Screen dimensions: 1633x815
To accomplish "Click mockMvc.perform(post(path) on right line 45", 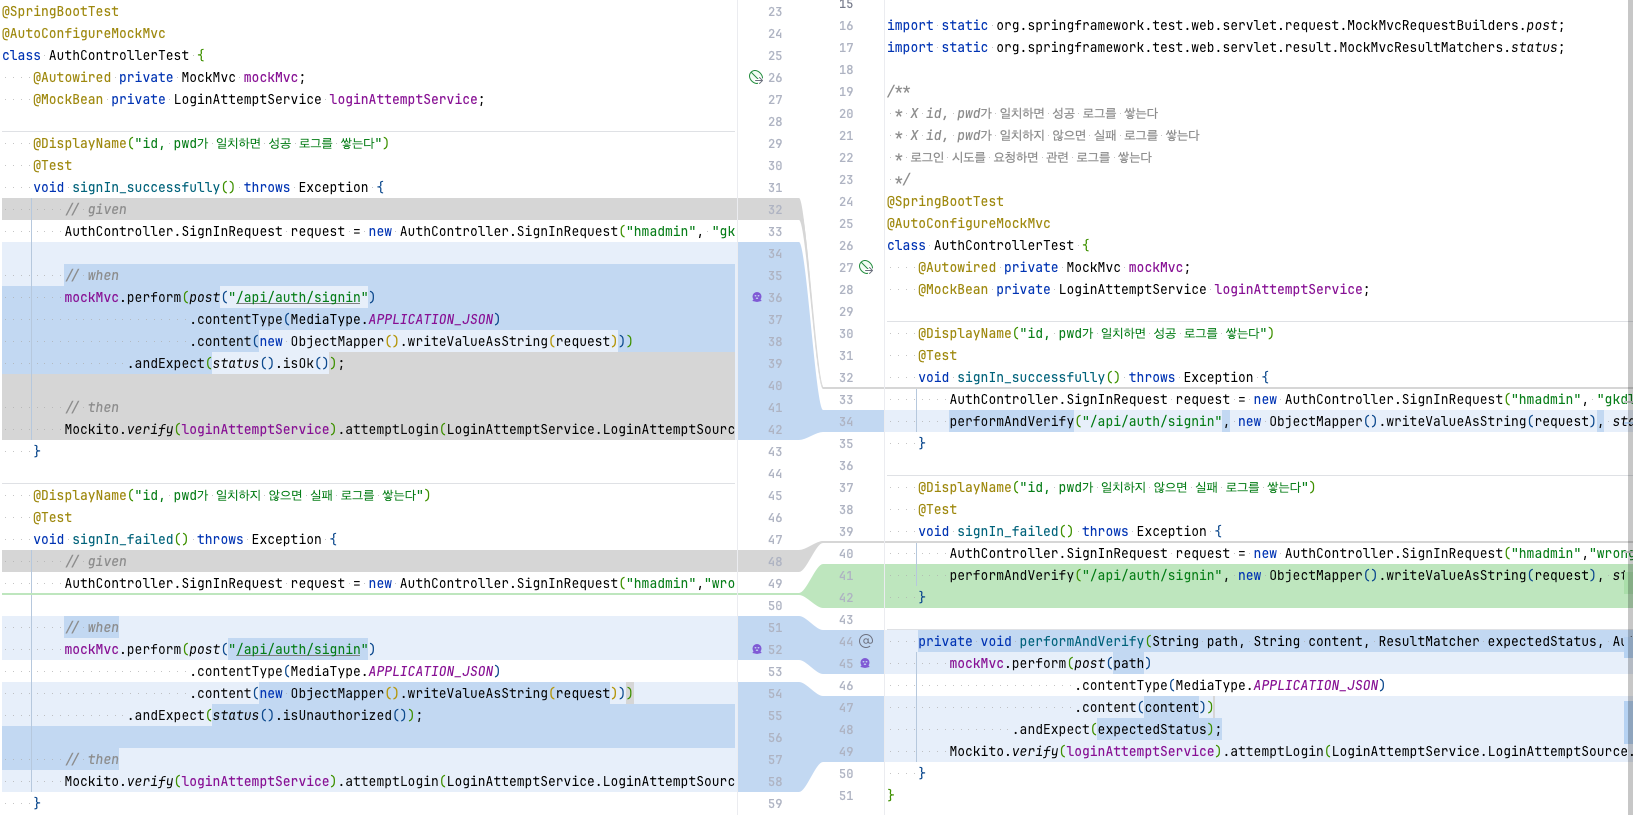I will 1050,663.
